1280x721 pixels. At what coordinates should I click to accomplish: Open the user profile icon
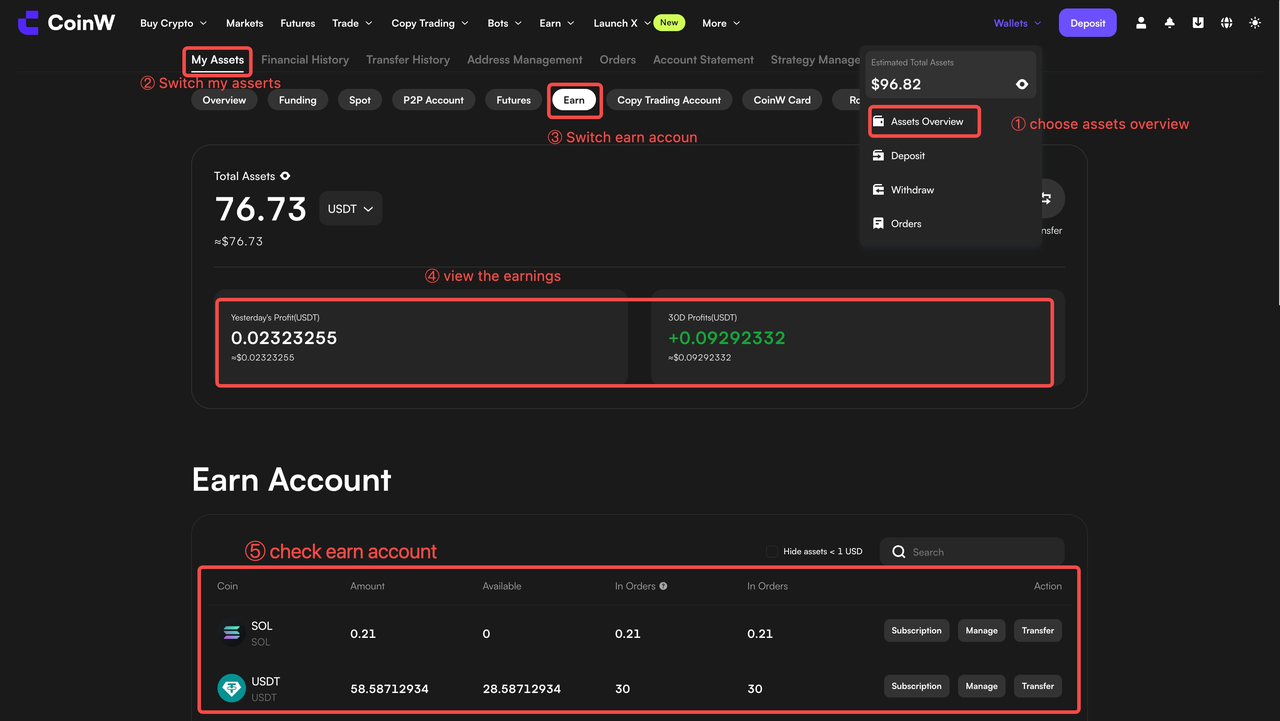coord(1141,23)
